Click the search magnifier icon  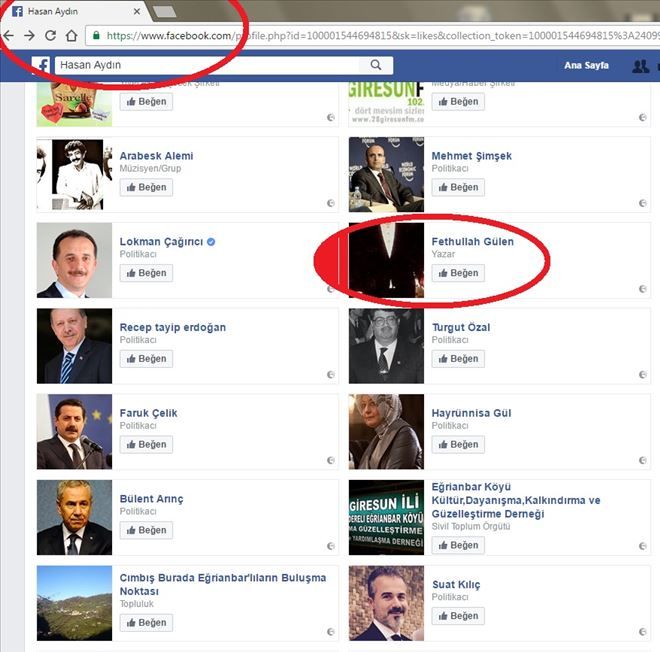click(376, 65)
